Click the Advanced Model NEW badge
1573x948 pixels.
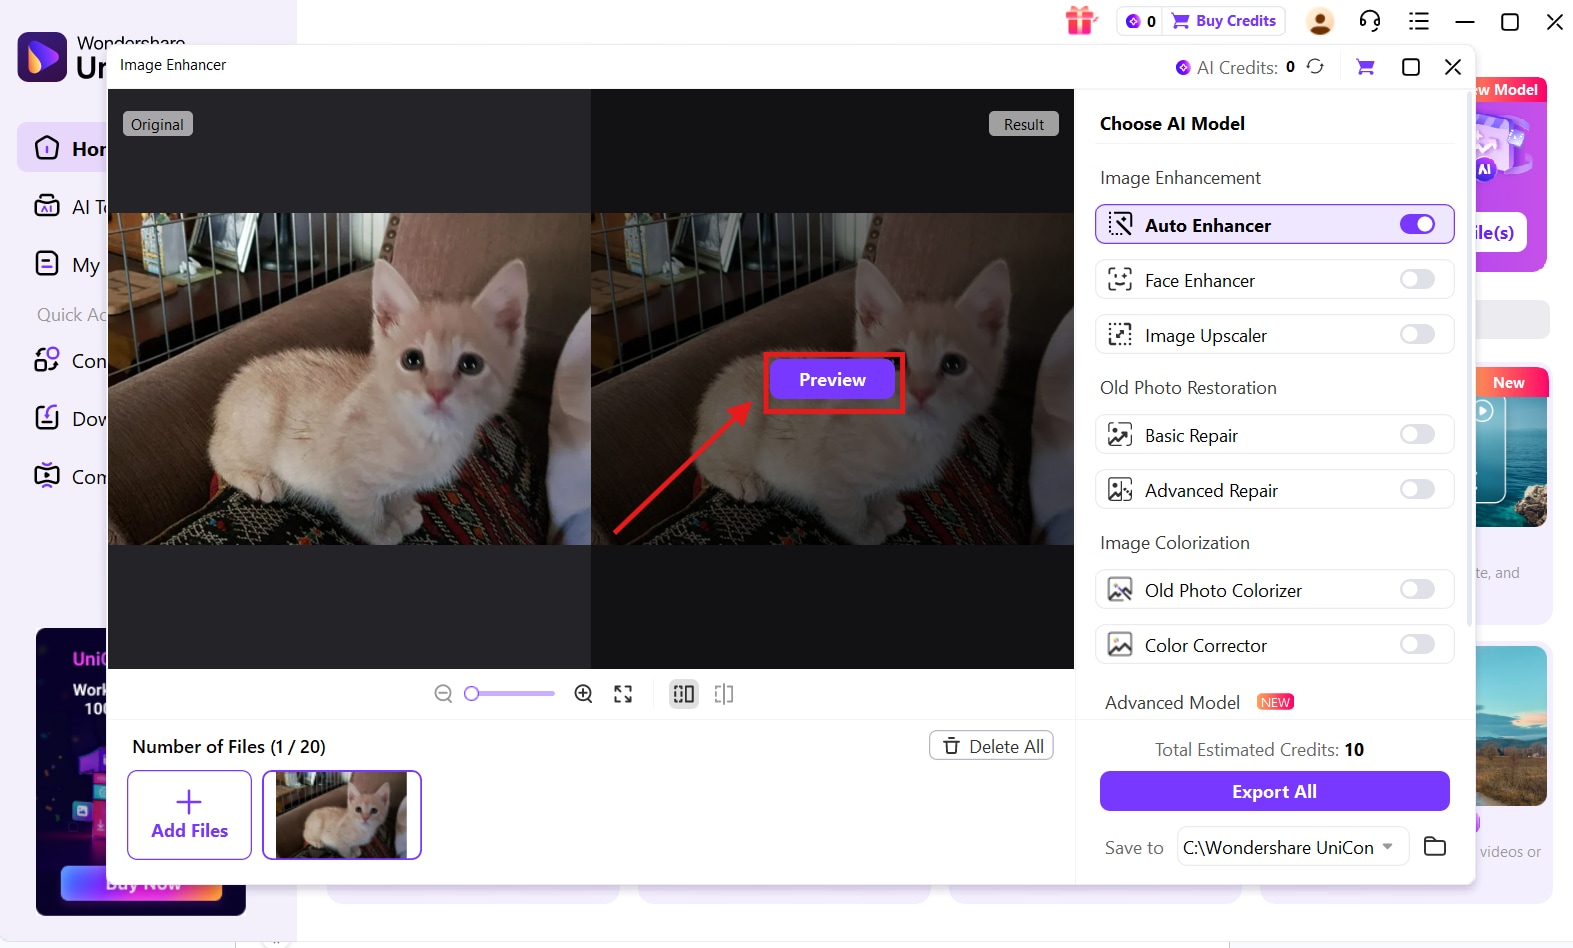point(1275,702)
